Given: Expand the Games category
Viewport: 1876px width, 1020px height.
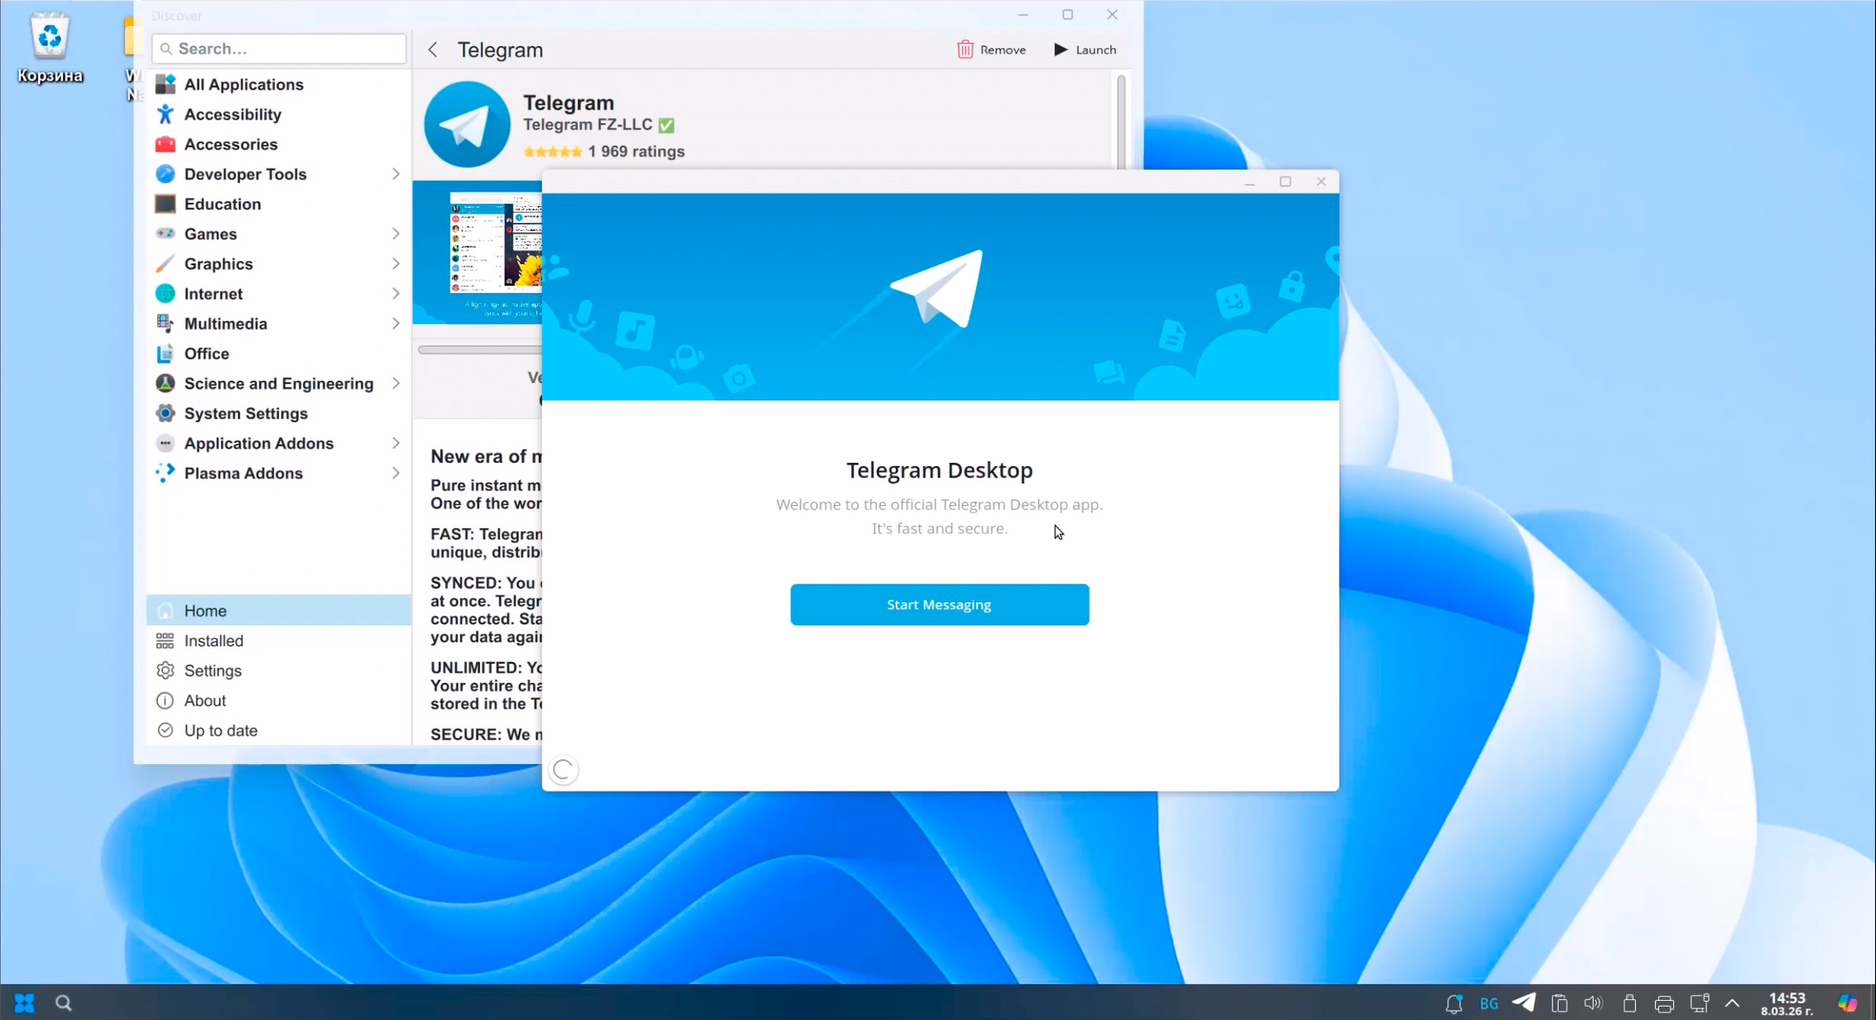Looking at the screenshot, I should pos(396,234).
